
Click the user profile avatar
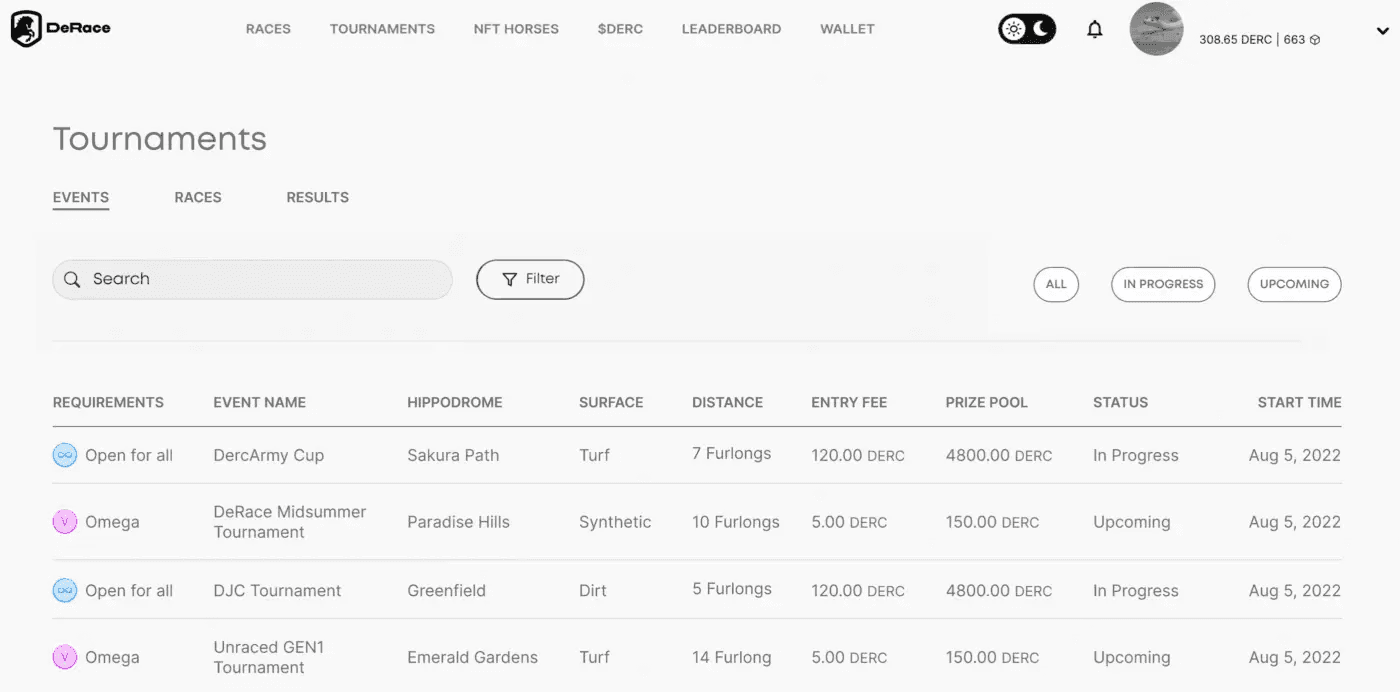pyautogui.click(x=1156, y=30)
